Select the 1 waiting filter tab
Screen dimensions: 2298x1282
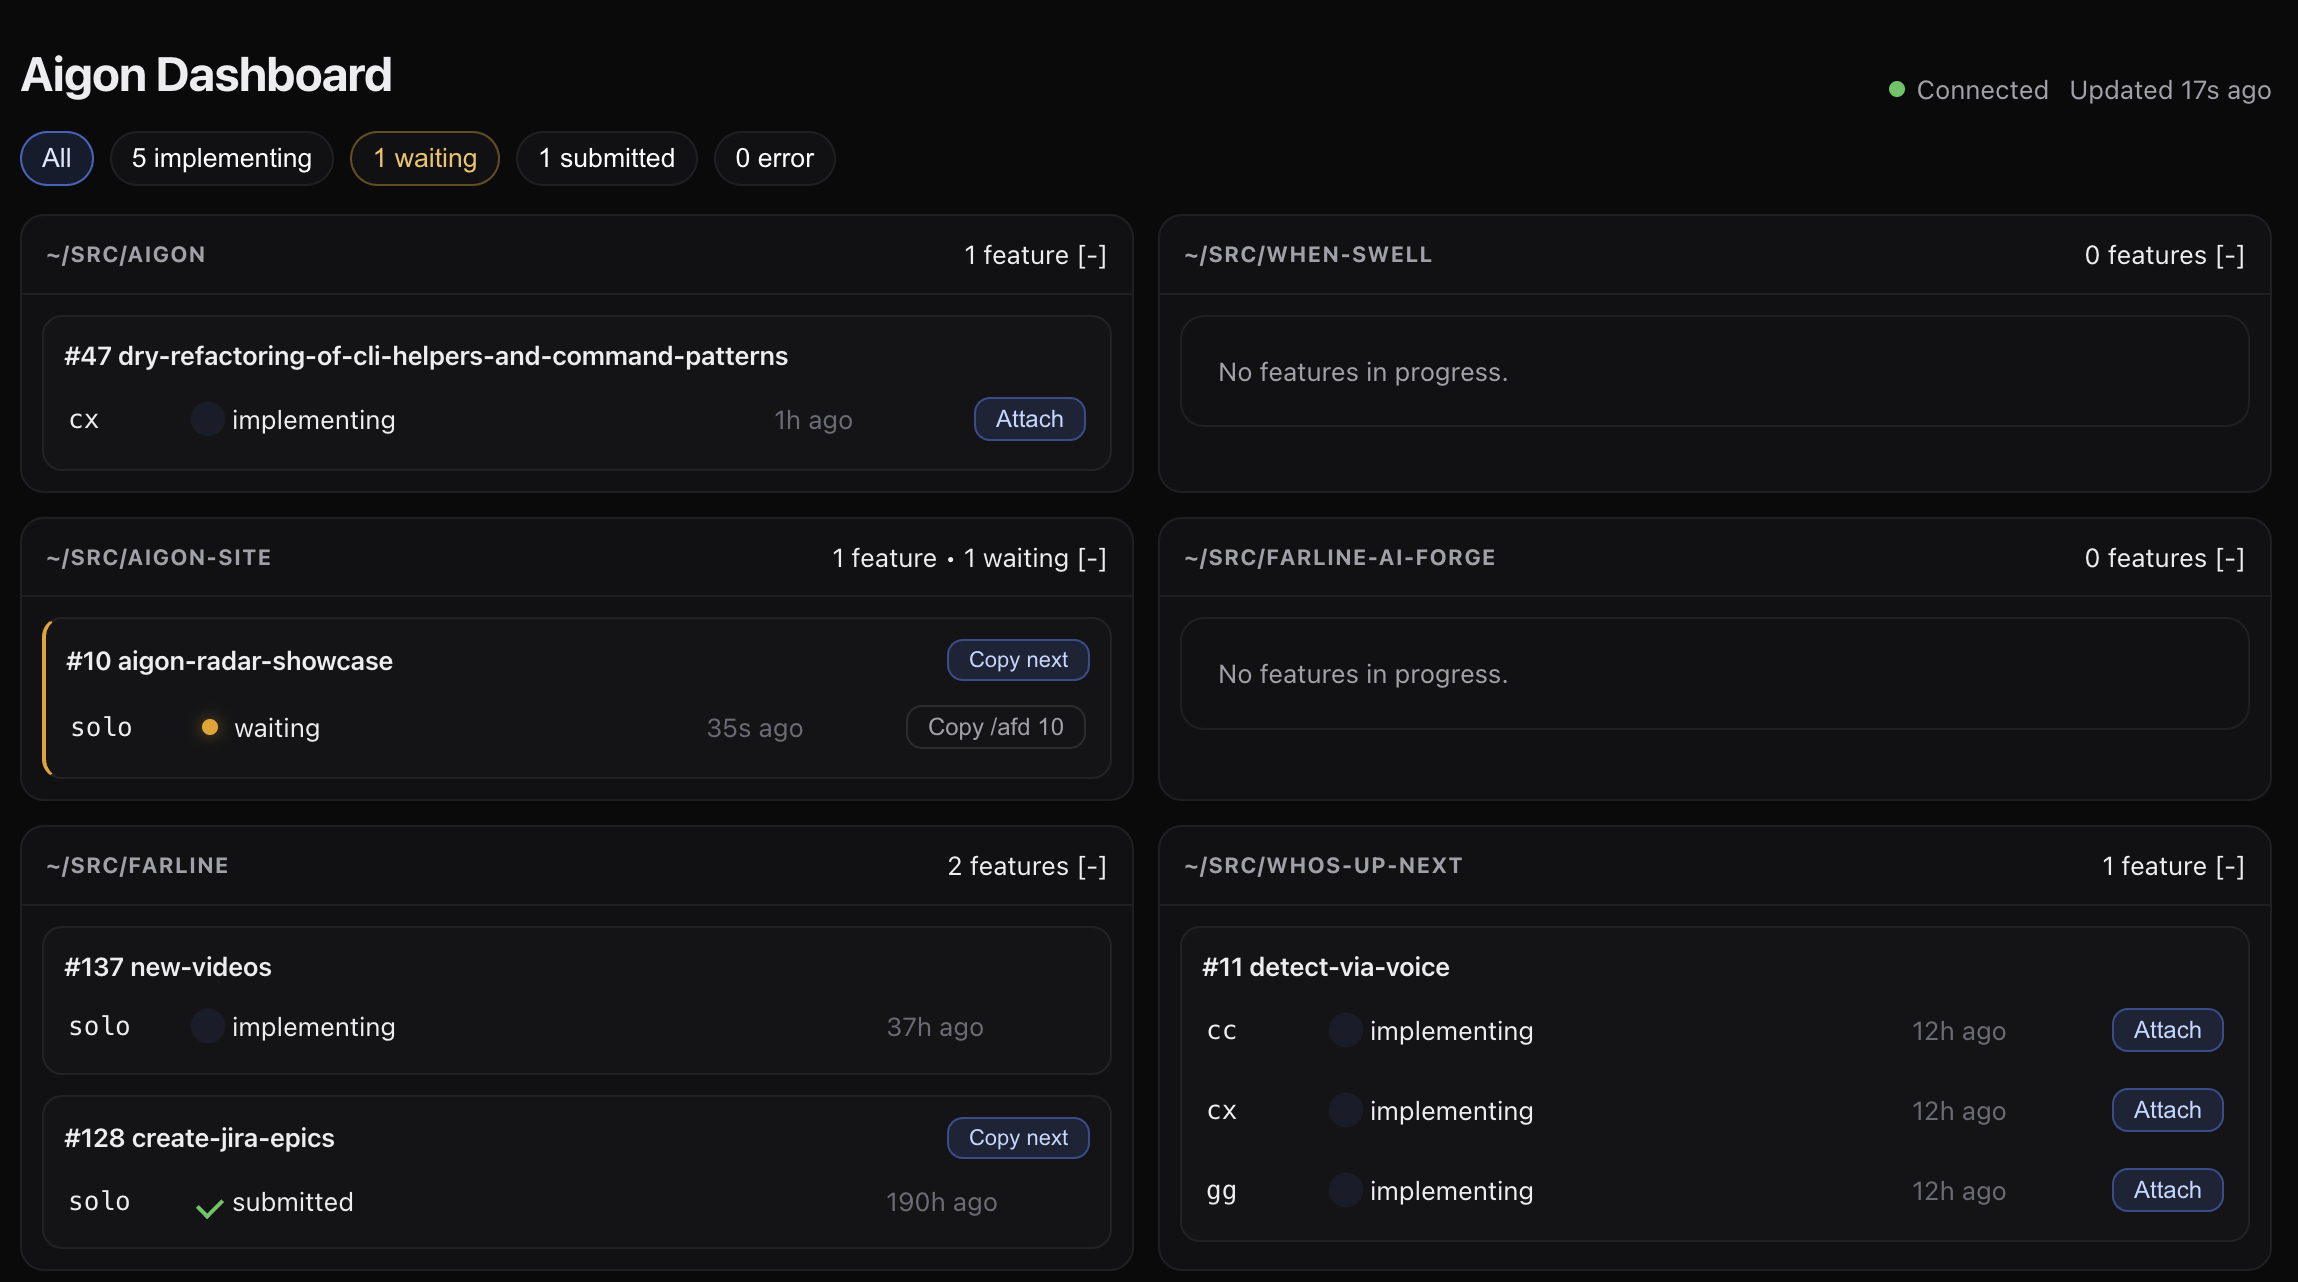pos(424,158)
